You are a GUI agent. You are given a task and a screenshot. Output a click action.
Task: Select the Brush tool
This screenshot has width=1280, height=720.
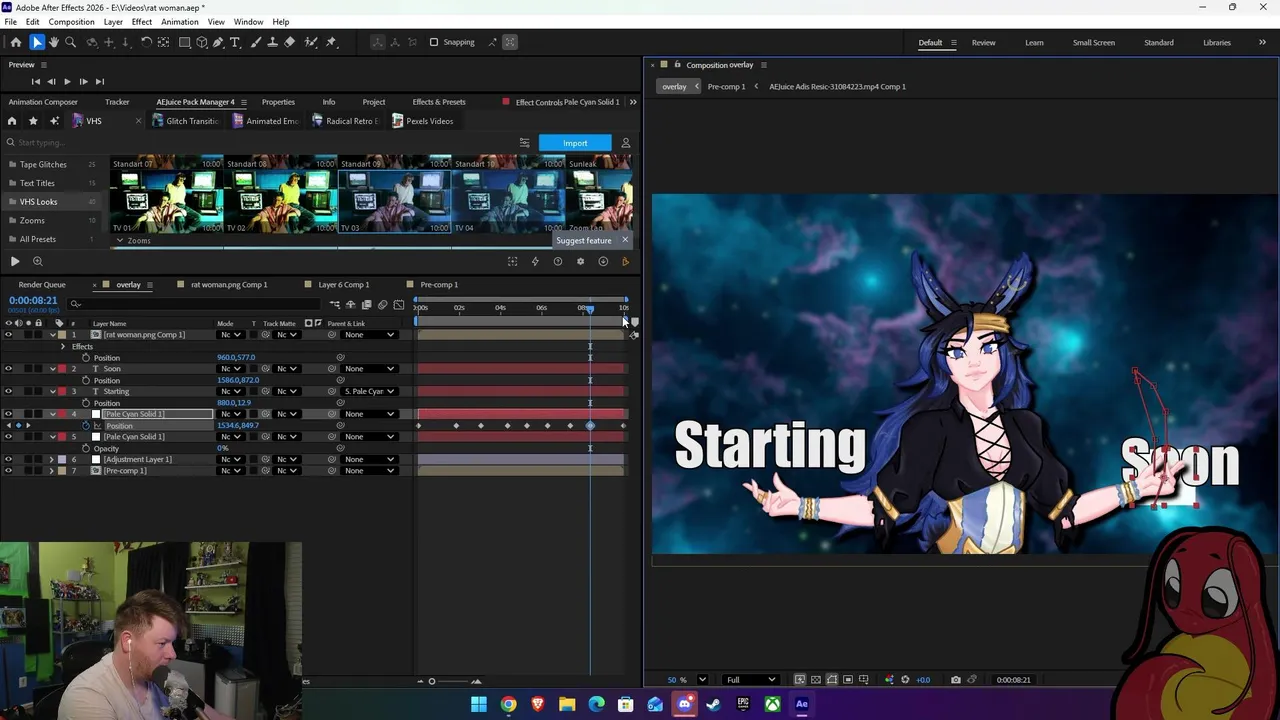coord(256,42)
